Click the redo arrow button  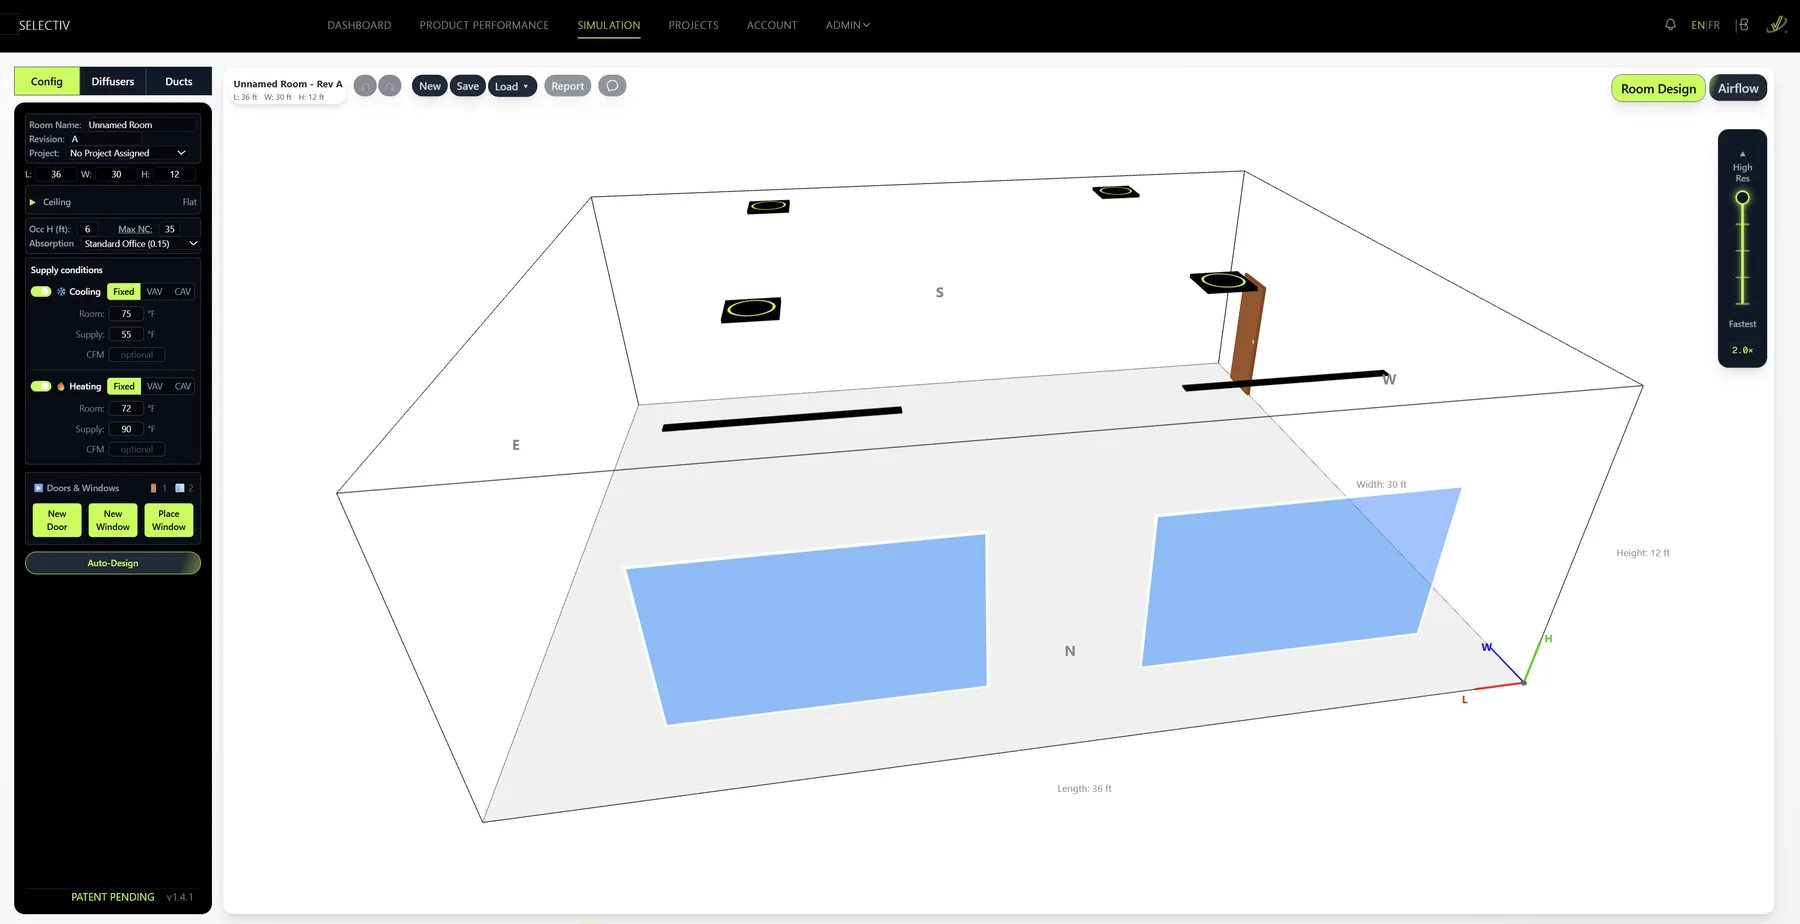(x=390, y=86)
